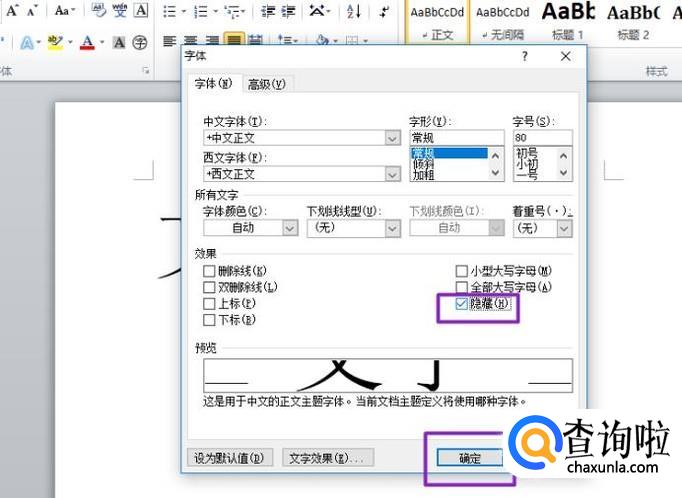Close the 字体 dialog
The height and width of the screenshot is (498, 682).
point(565,56)
